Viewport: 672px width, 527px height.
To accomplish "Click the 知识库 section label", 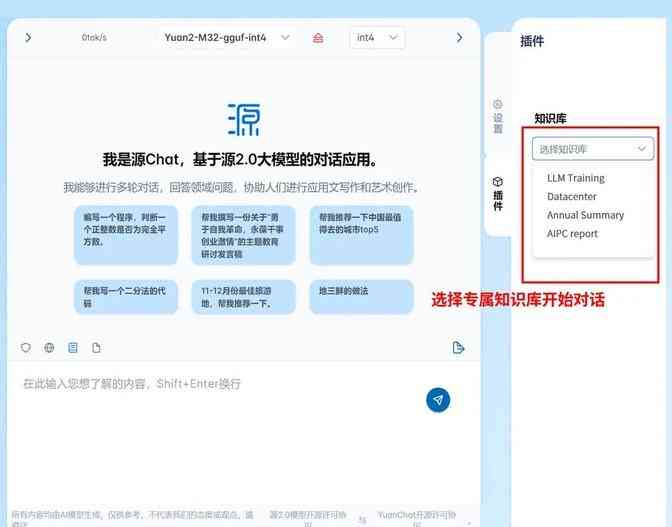I will click(550, 119).
